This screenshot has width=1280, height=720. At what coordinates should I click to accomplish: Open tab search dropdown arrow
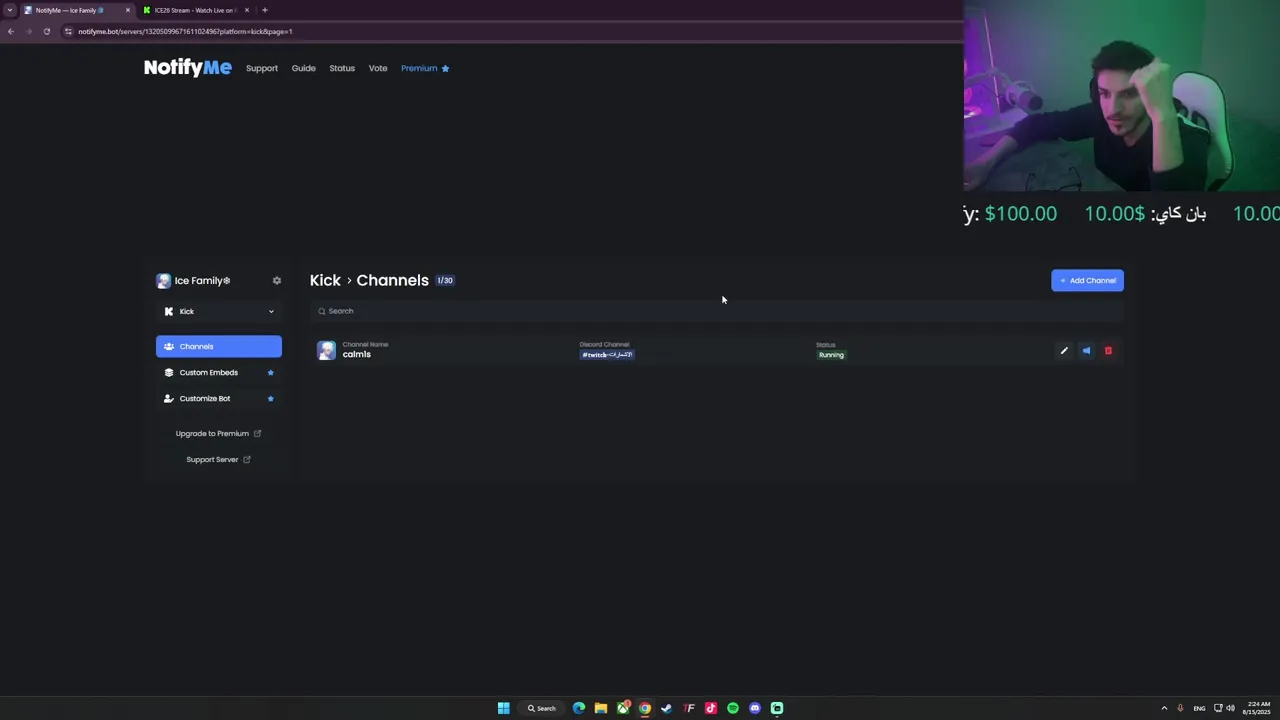9,10
